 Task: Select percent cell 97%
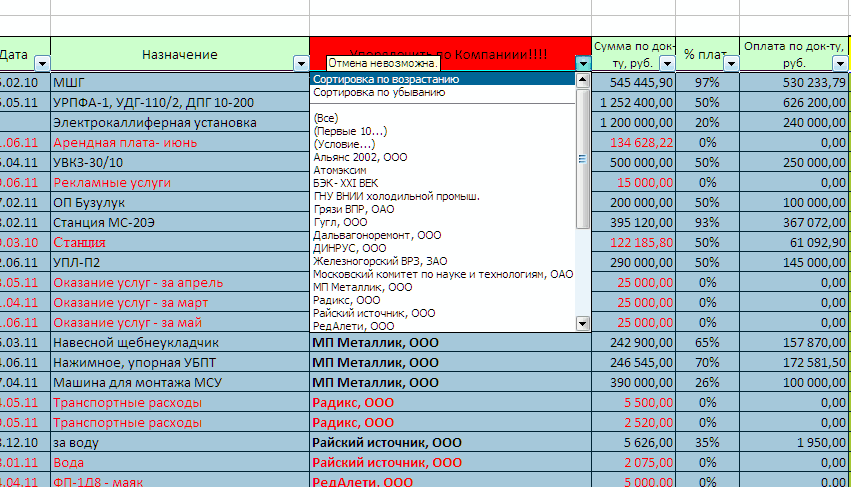coord(707,83)
